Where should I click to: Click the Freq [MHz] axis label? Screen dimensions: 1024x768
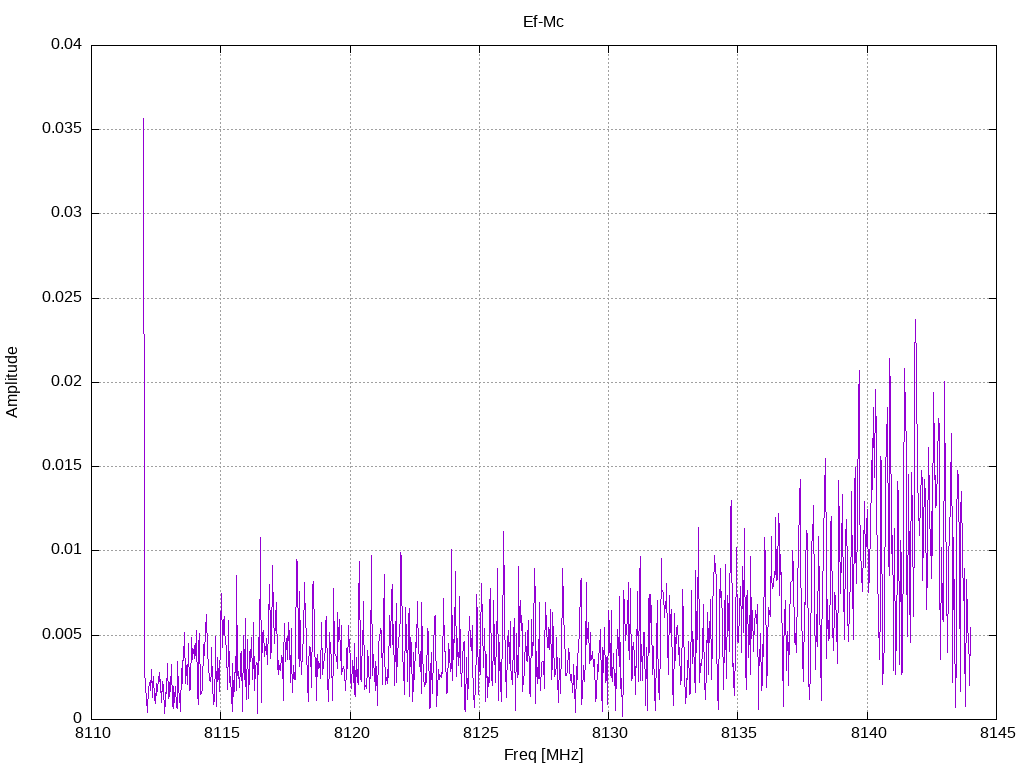coord(543,755)
